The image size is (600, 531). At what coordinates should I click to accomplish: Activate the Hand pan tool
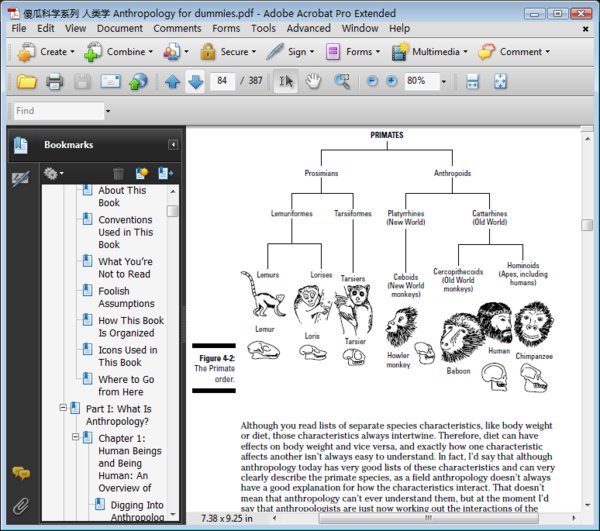point(313,81)
